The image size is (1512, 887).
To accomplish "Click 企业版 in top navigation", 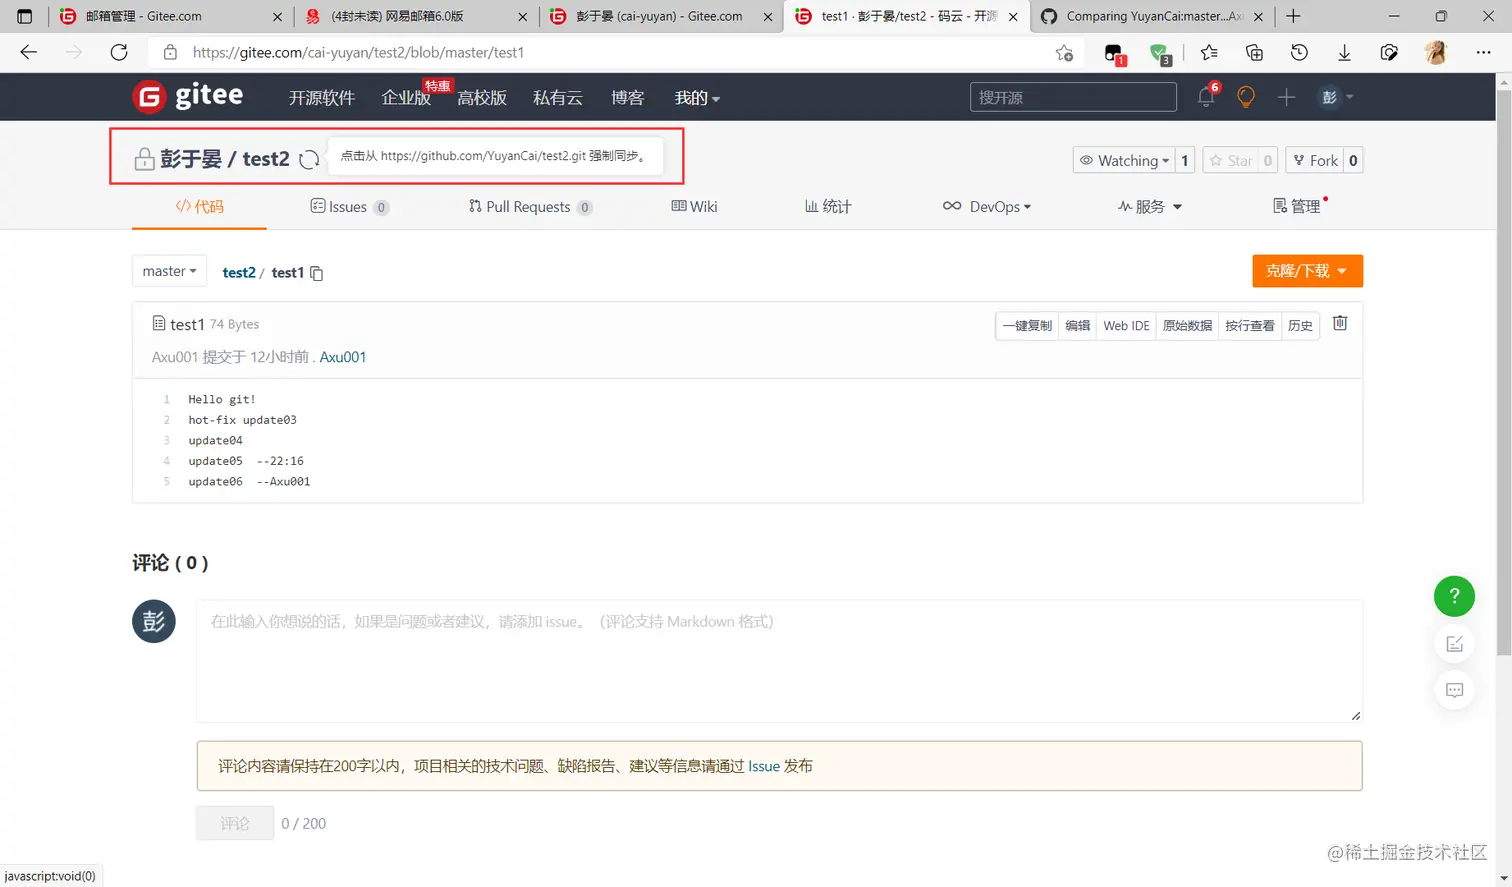I will point(406,97).
